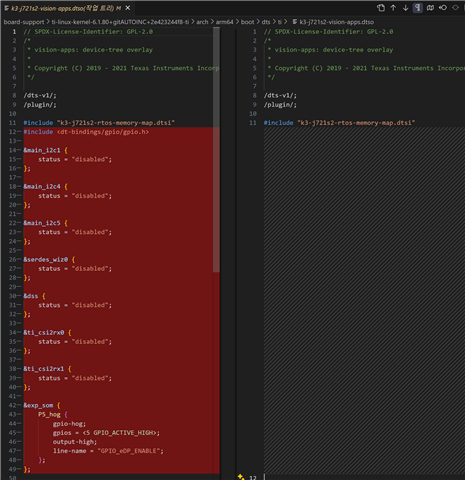The width and height of the screenshot is (465, 480).
Task: Click 'P5_hog {' line
Action: pyautogui.click(x=53, y=415)
